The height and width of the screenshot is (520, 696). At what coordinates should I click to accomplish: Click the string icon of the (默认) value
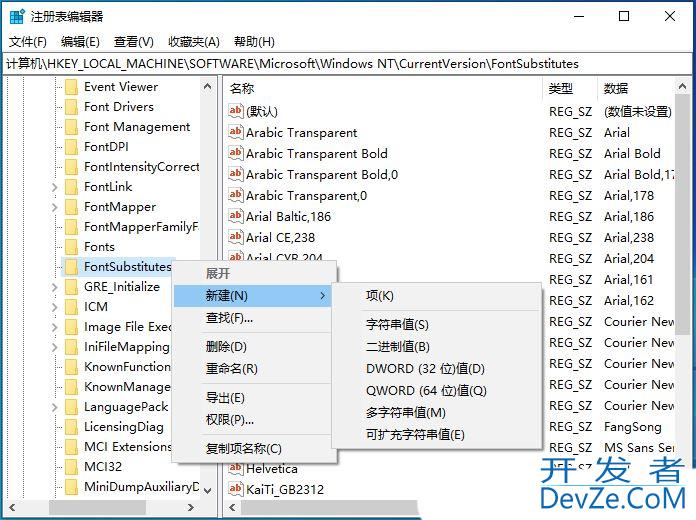(x=236, y=111)
